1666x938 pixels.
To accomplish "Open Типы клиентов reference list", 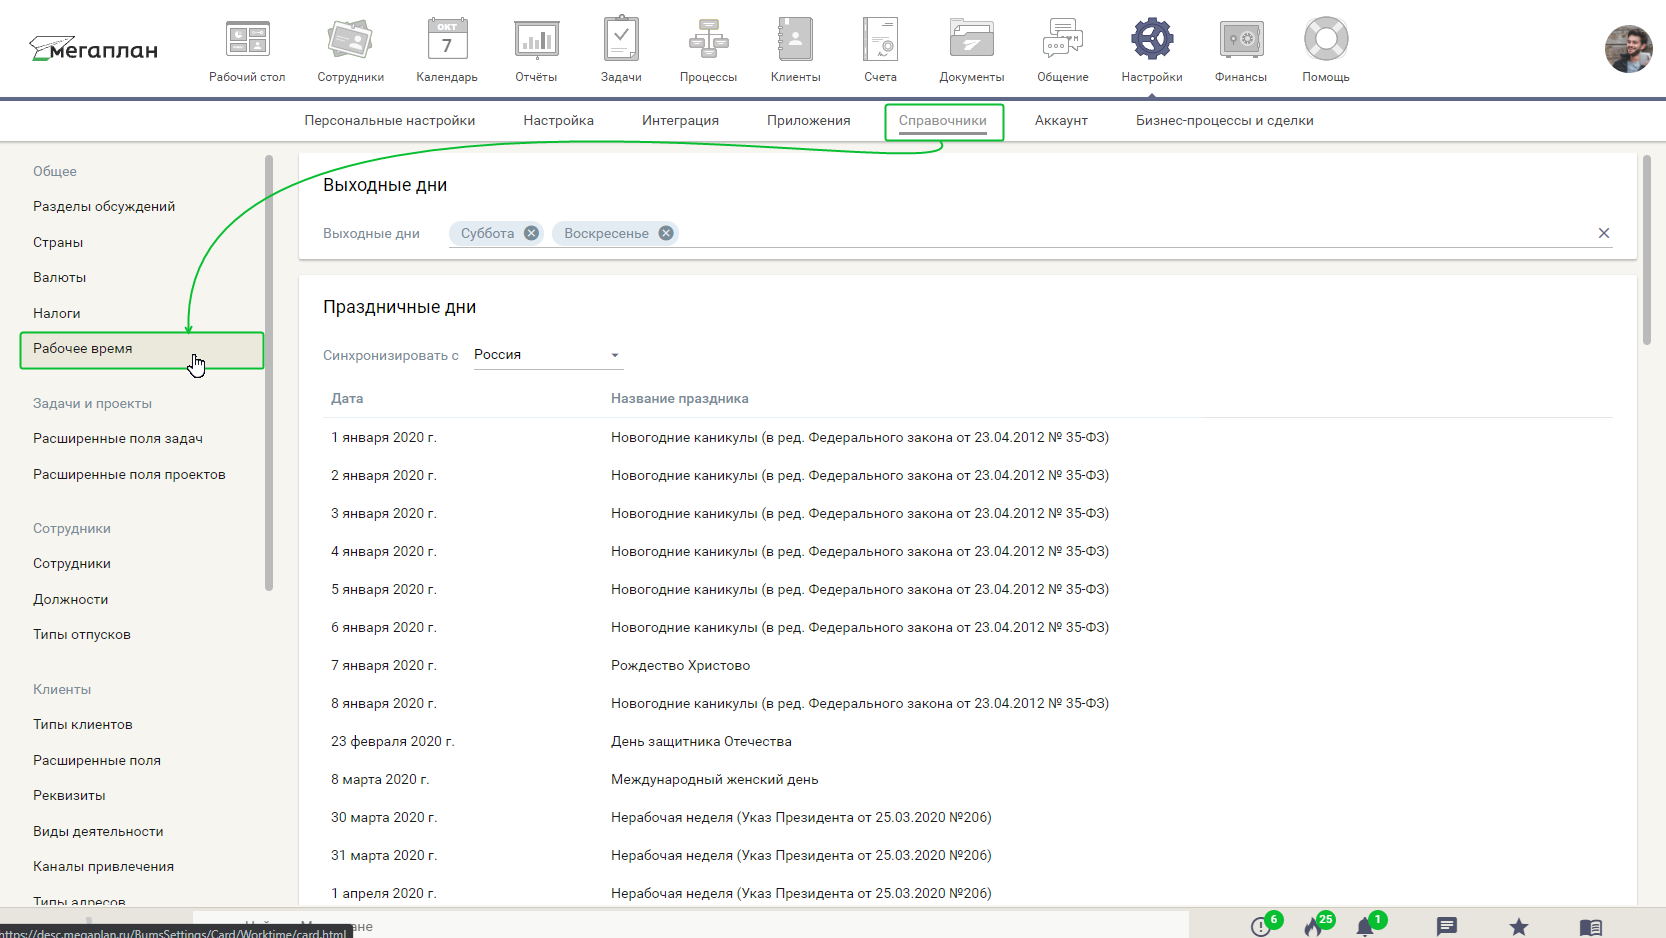I will click(83, 725).
